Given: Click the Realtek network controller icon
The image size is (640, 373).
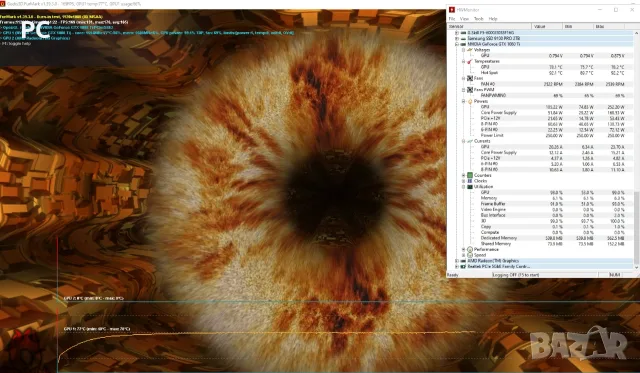Looking at the screenshot, I should pyautogui.click(x=463, y=266).
